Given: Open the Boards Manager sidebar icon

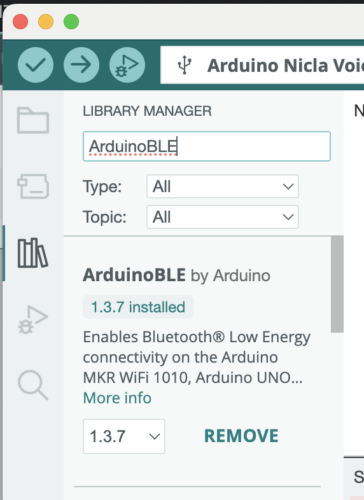Looking at the screenshot, I should click(33, 186).
